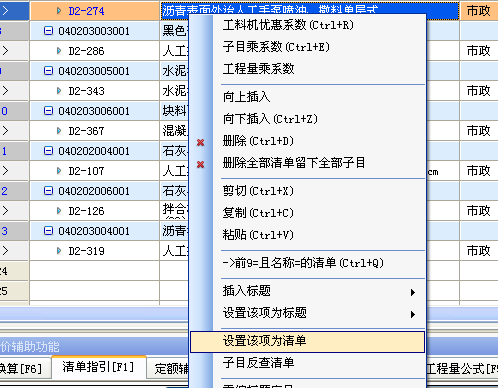
Task: Click the D2-343 code text
Action: 86,91
